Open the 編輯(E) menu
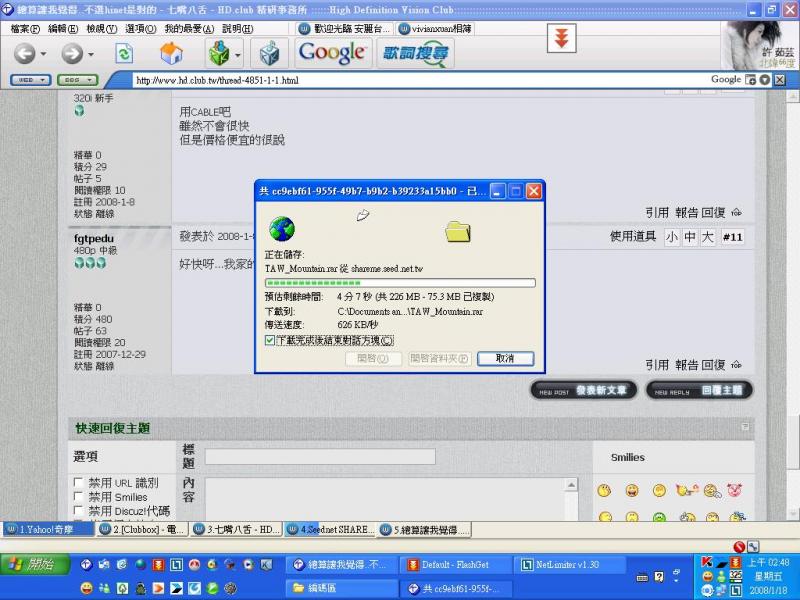 point(63,29)
